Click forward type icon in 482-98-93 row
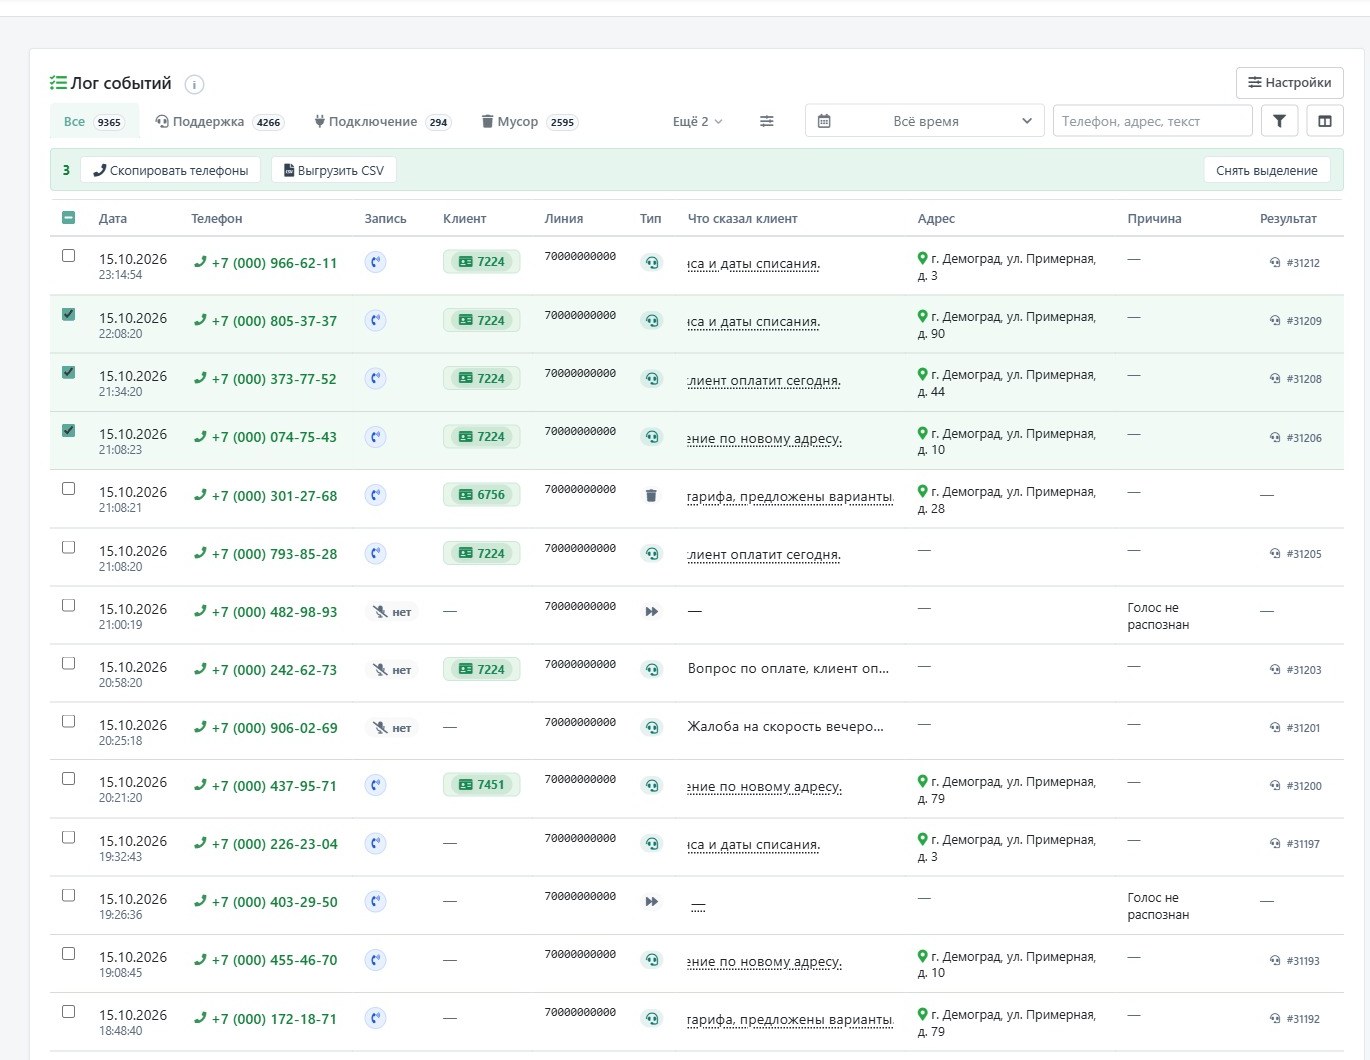Viewport: 1370px width, 1060px height. [652, 611]
